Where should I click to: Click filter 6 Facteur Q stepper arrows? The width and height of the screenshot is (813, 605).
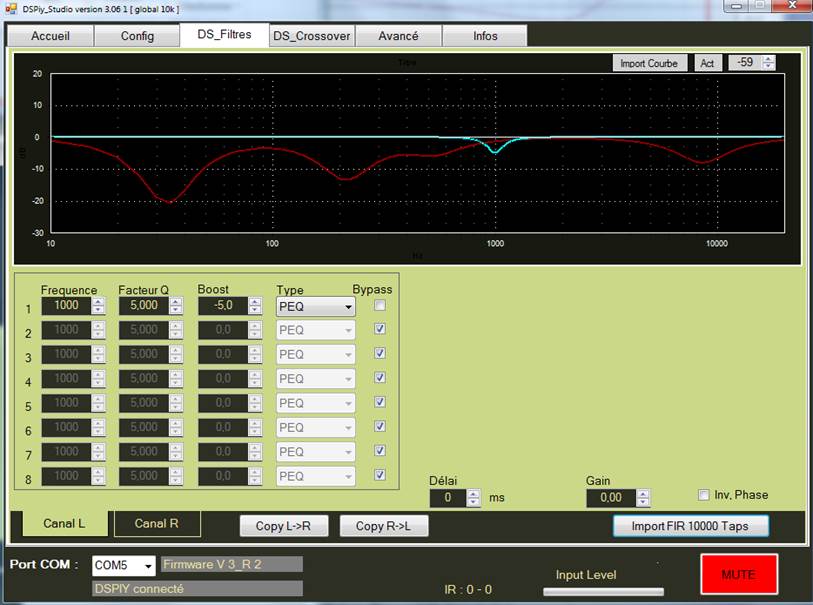[176, 428]
